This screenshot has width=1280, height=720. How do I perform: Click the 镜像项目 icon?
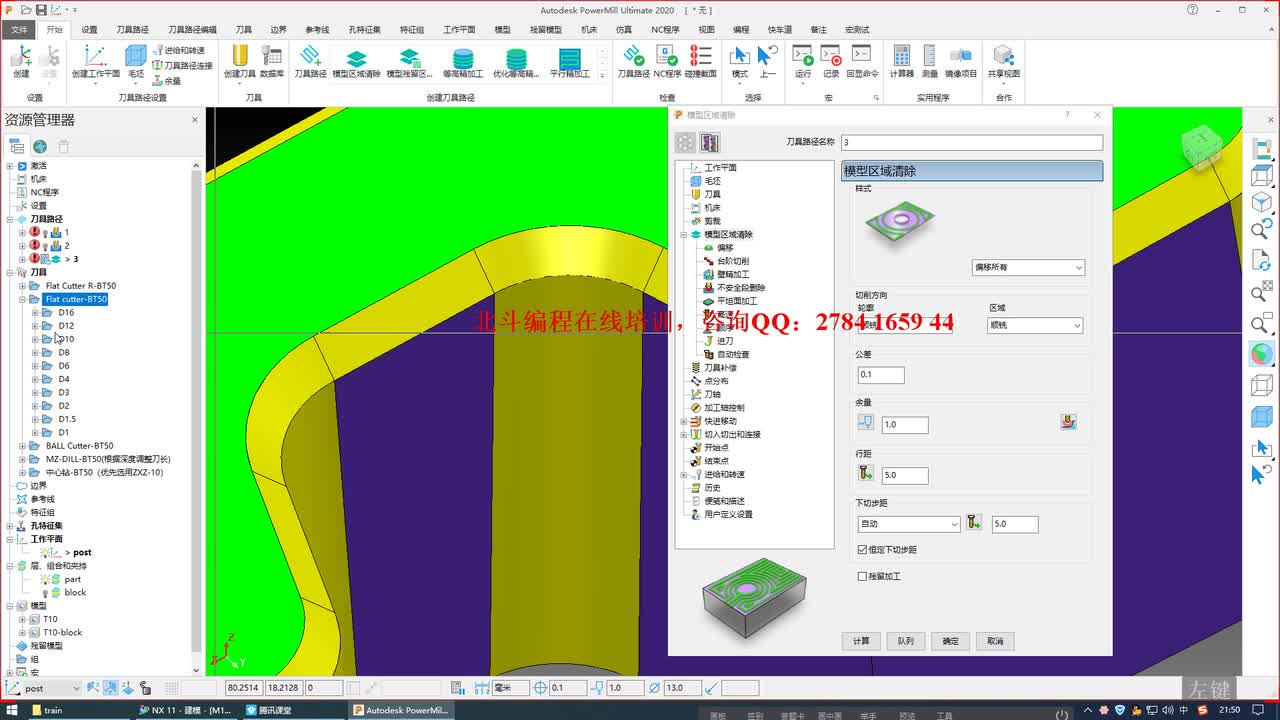click(x=960, y=55)
